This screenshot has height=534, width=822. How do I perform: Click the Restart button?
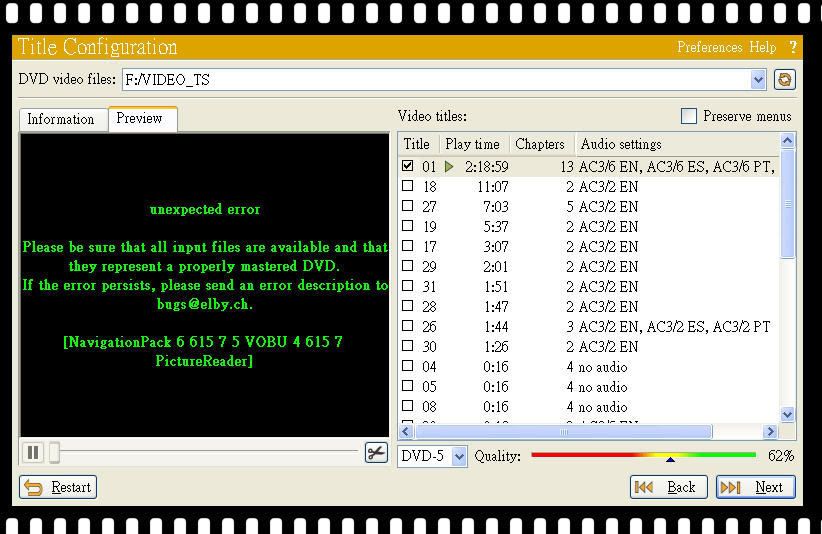click(x=59, y=487)
